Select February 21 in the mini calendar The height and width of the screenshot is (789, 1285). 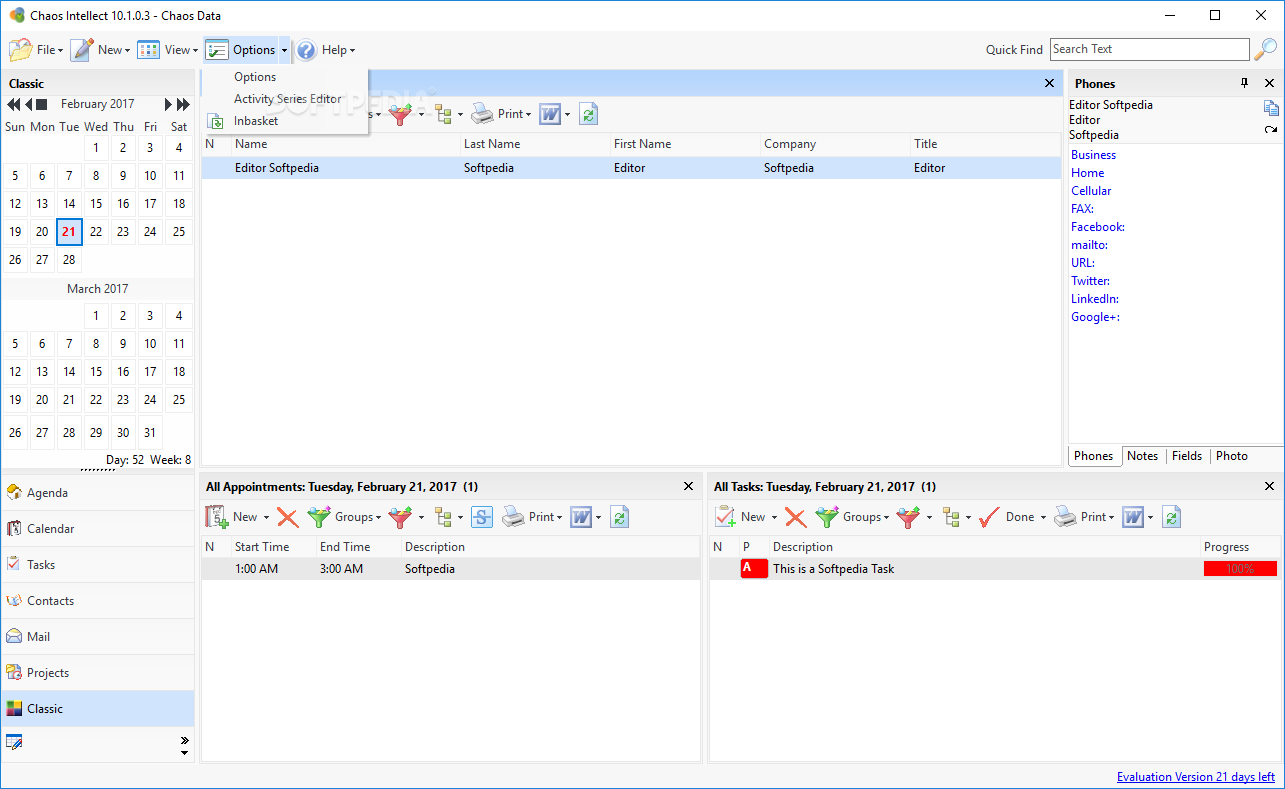(x=69, y=231)
